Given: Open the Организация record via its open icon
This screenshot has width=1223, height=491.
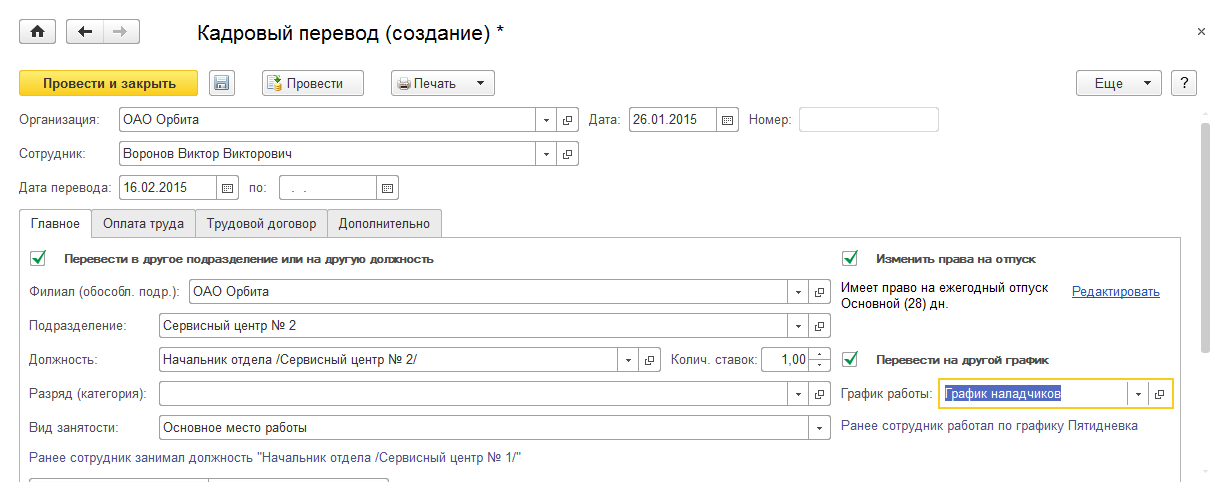Looking at the screenshot, I should tap(568, 120).
